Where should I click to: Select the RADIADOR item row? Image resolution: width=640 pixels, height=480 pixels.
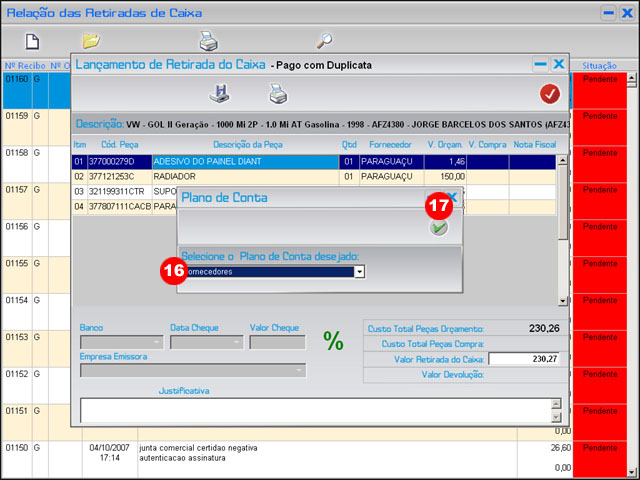244,175
